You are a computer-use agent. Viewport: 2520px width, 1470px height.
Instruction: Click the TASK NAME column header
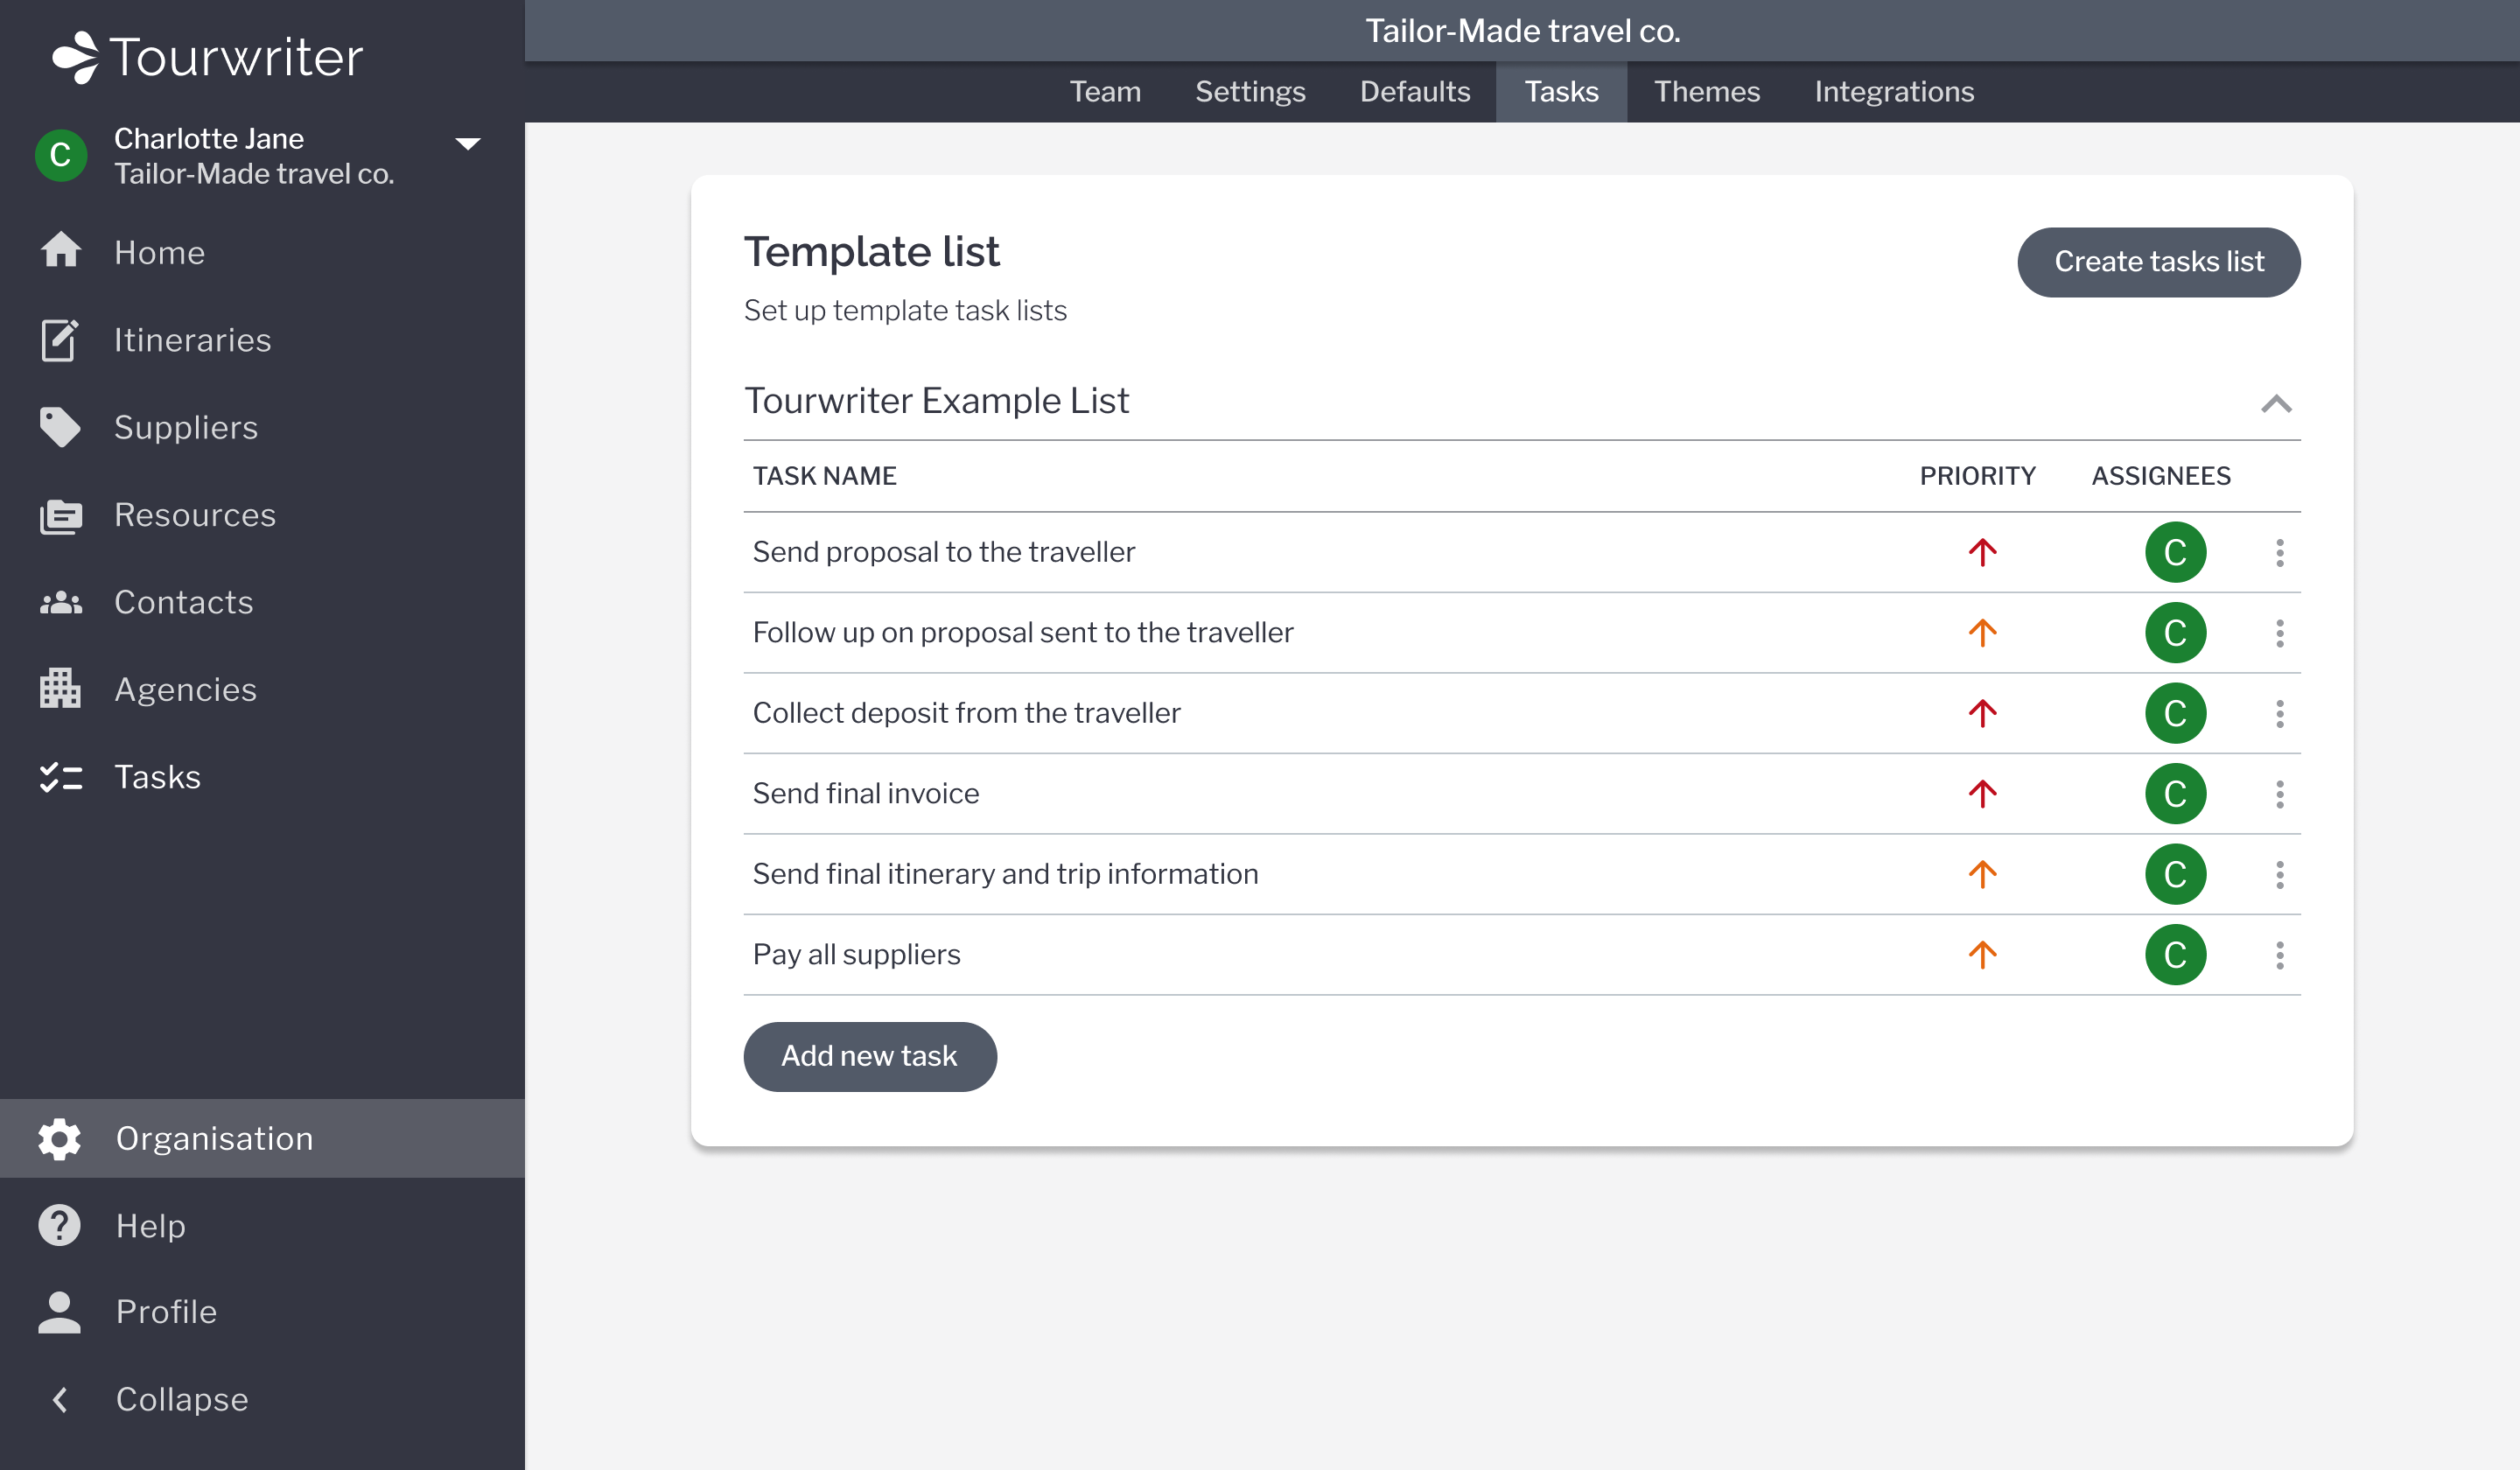pyautogui.click(x=824, y=476)
